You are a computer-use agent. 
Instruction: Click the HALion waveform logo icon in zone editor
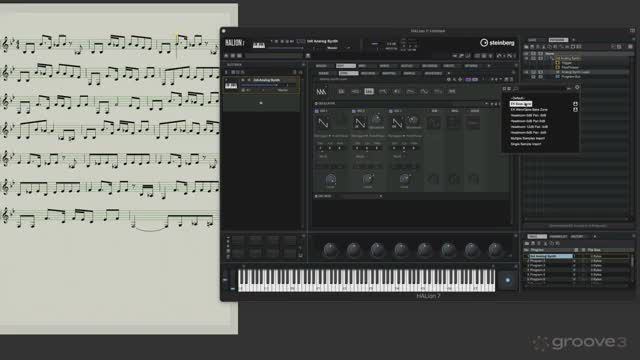(321, 91)
